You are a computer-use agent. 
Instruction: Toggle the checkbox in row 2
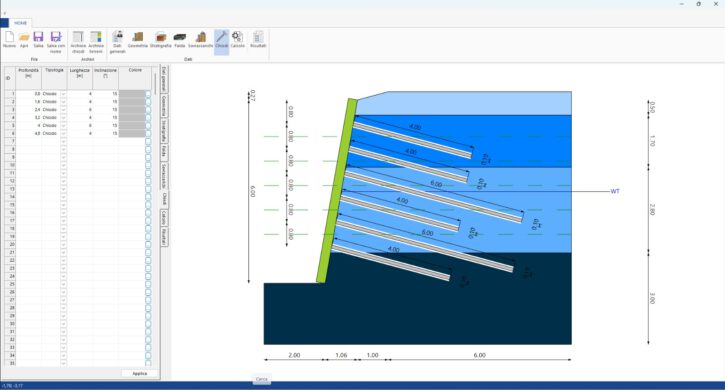click(148, 102)
